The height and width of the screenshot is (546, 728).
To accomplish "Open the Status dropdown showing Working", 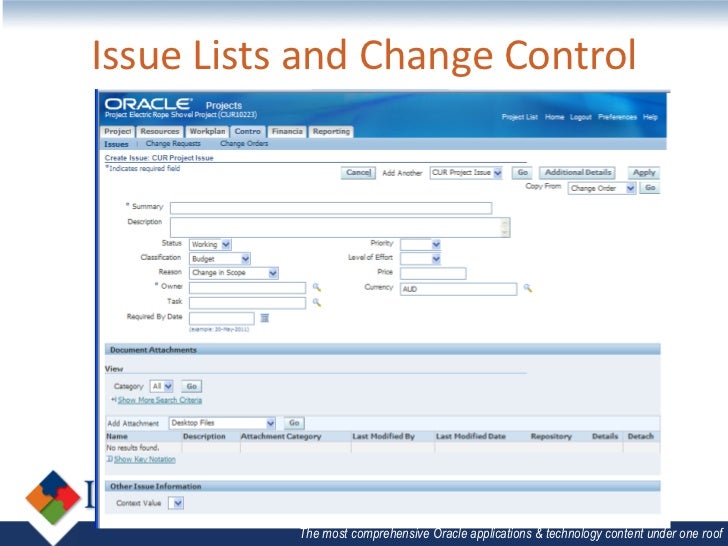I will click(x=210, y=244).
